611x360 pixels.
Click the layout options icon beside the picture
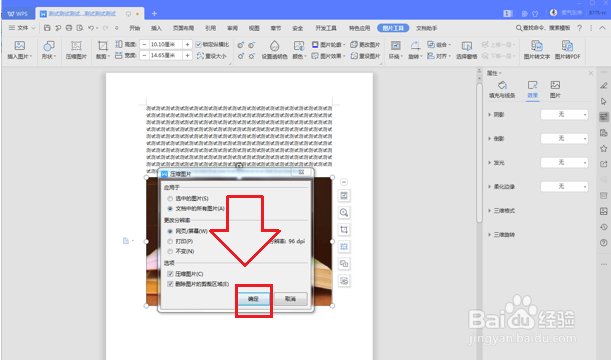[x=344, y=195]
